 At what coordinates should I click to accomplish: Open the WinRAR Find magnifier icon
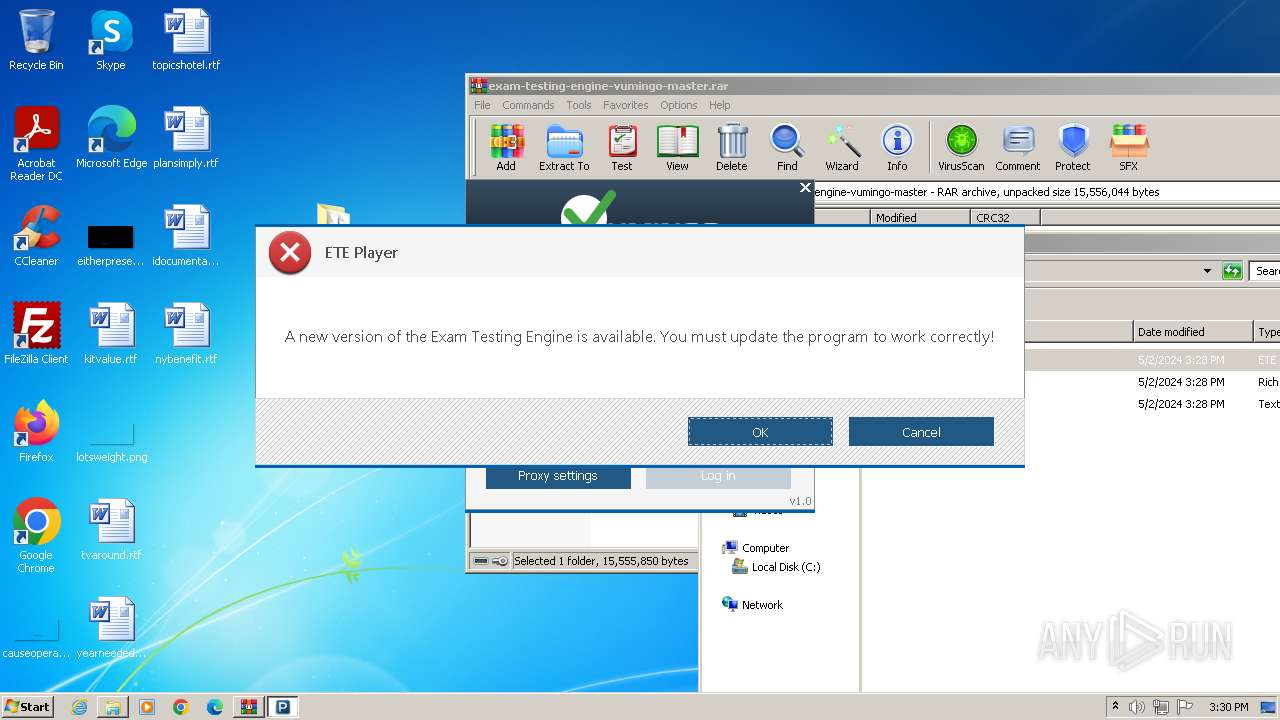click(x=787, y=148)
